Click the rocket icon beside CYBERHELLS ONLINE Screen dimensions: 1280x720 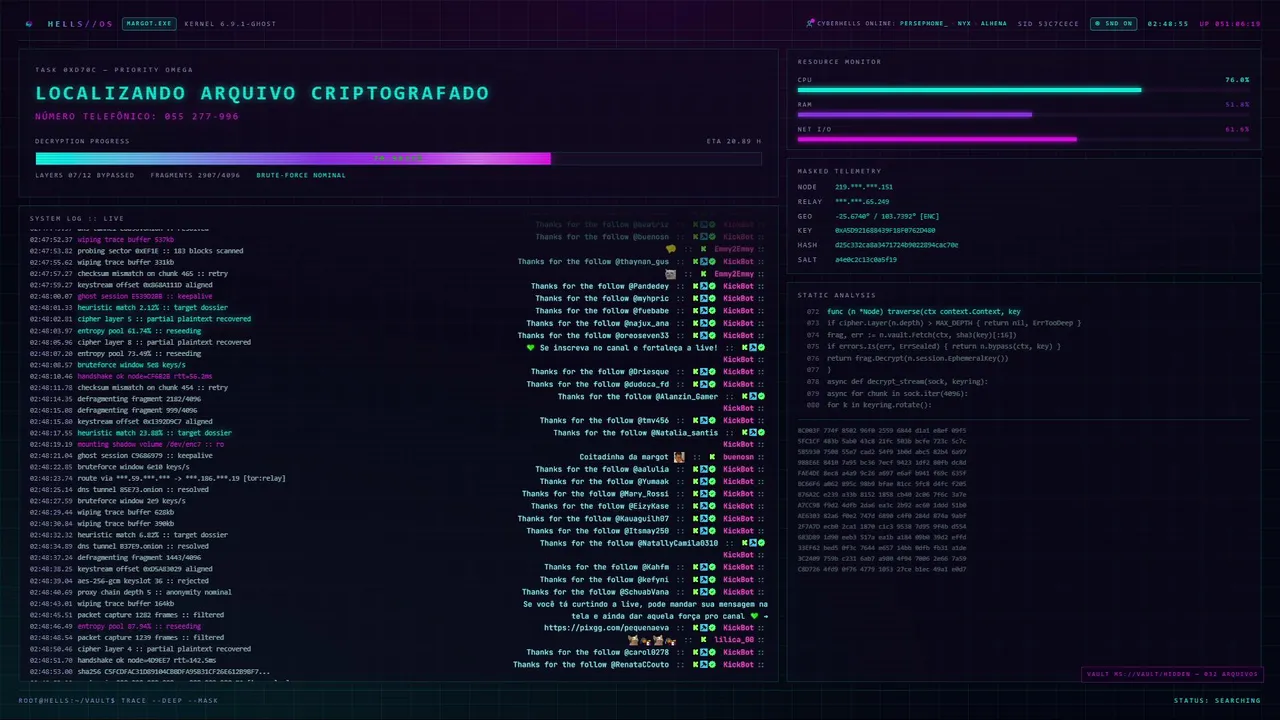coord(810,23)
